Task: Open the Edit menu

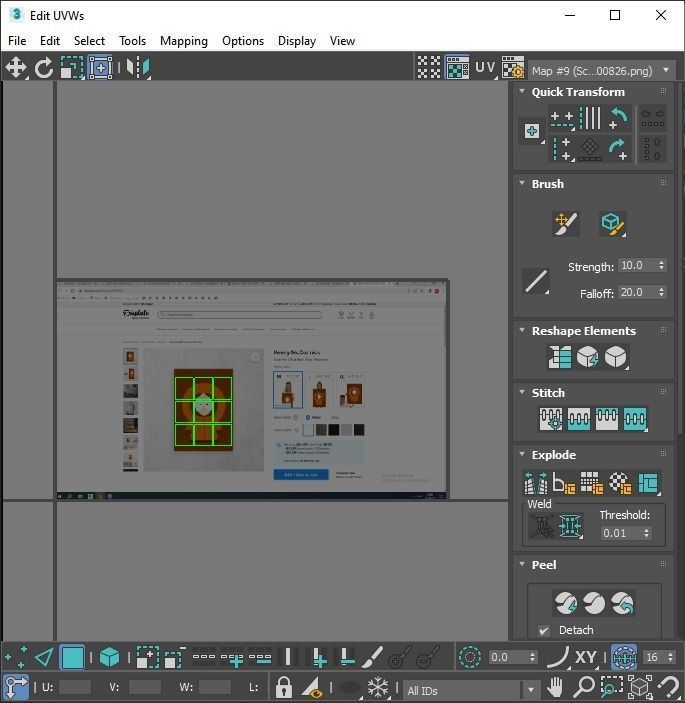Action: click(x=50, y=41)
